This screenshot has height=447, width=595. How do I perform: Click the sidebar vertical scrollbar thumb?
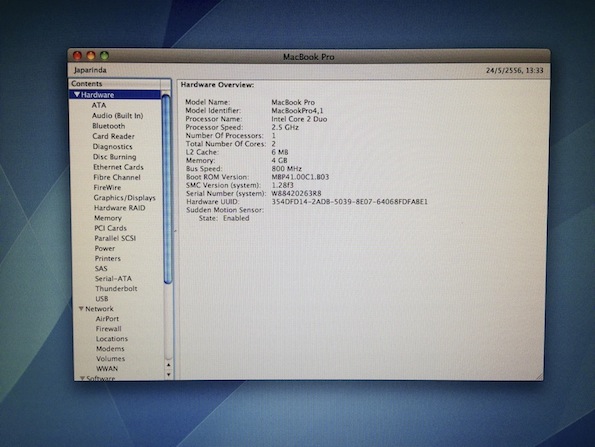(x=167, y=189)
